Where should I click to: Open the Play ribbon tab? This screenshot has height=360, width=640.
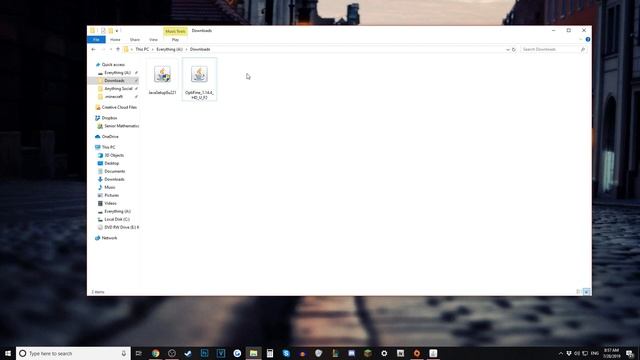click(x=175, y=40)
